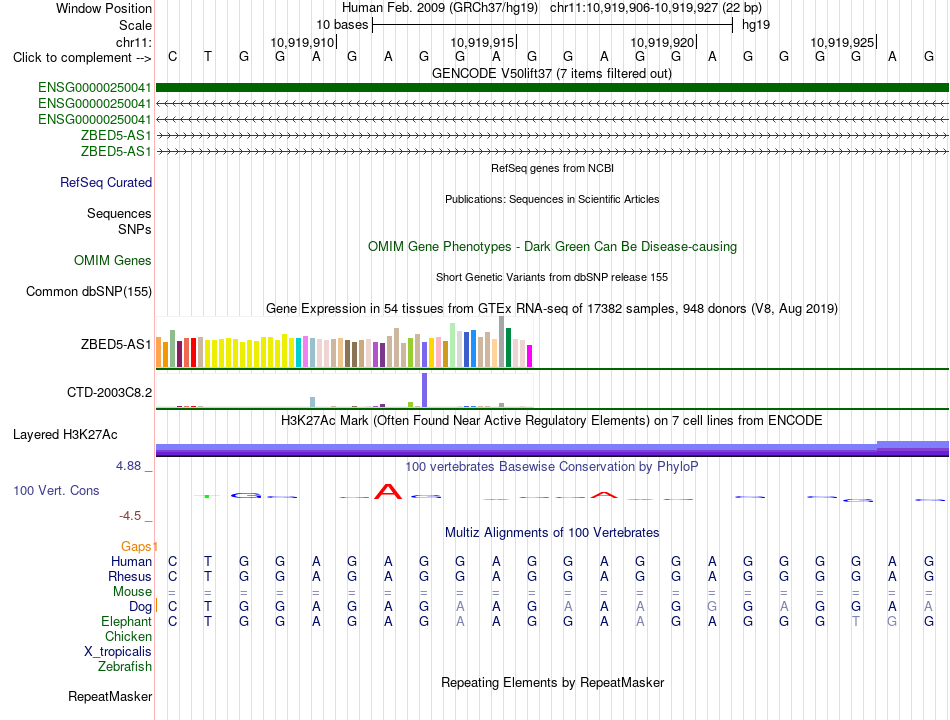Viewport: 950px width, 720px height.
Task: Click the only T base in the reference sequence row
Action: (208, 57)
